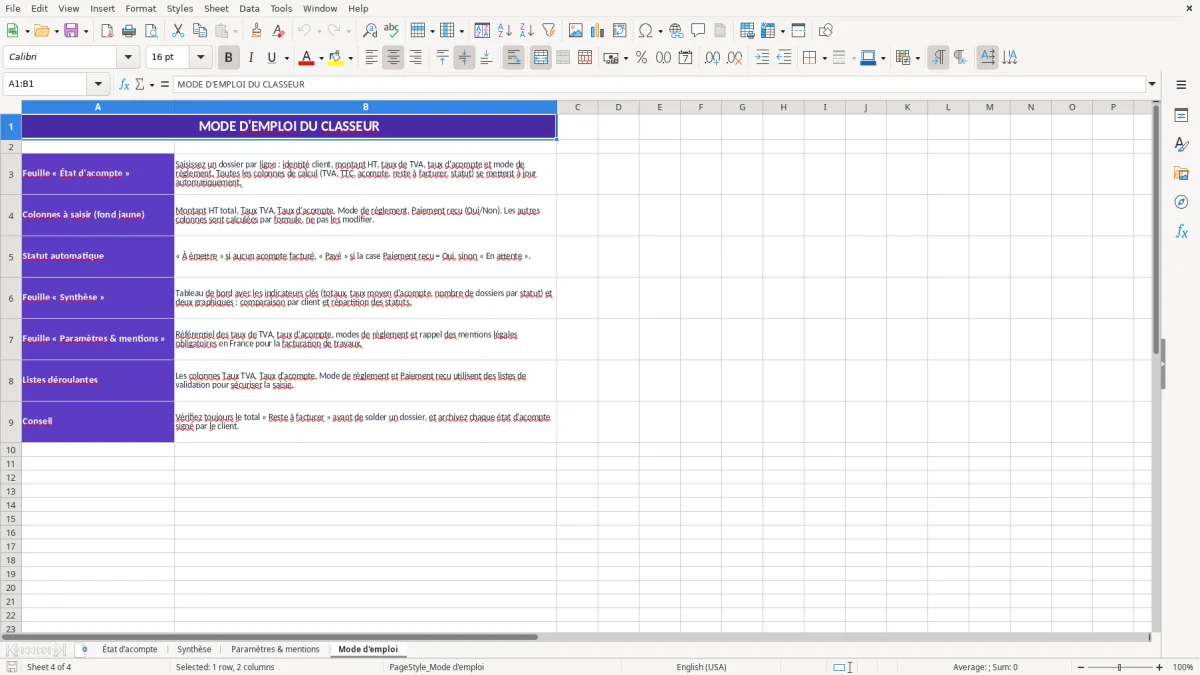Toggle print preview
Image resolution: width=1200 pixels, height=675 pixels.
pos(151,31)
